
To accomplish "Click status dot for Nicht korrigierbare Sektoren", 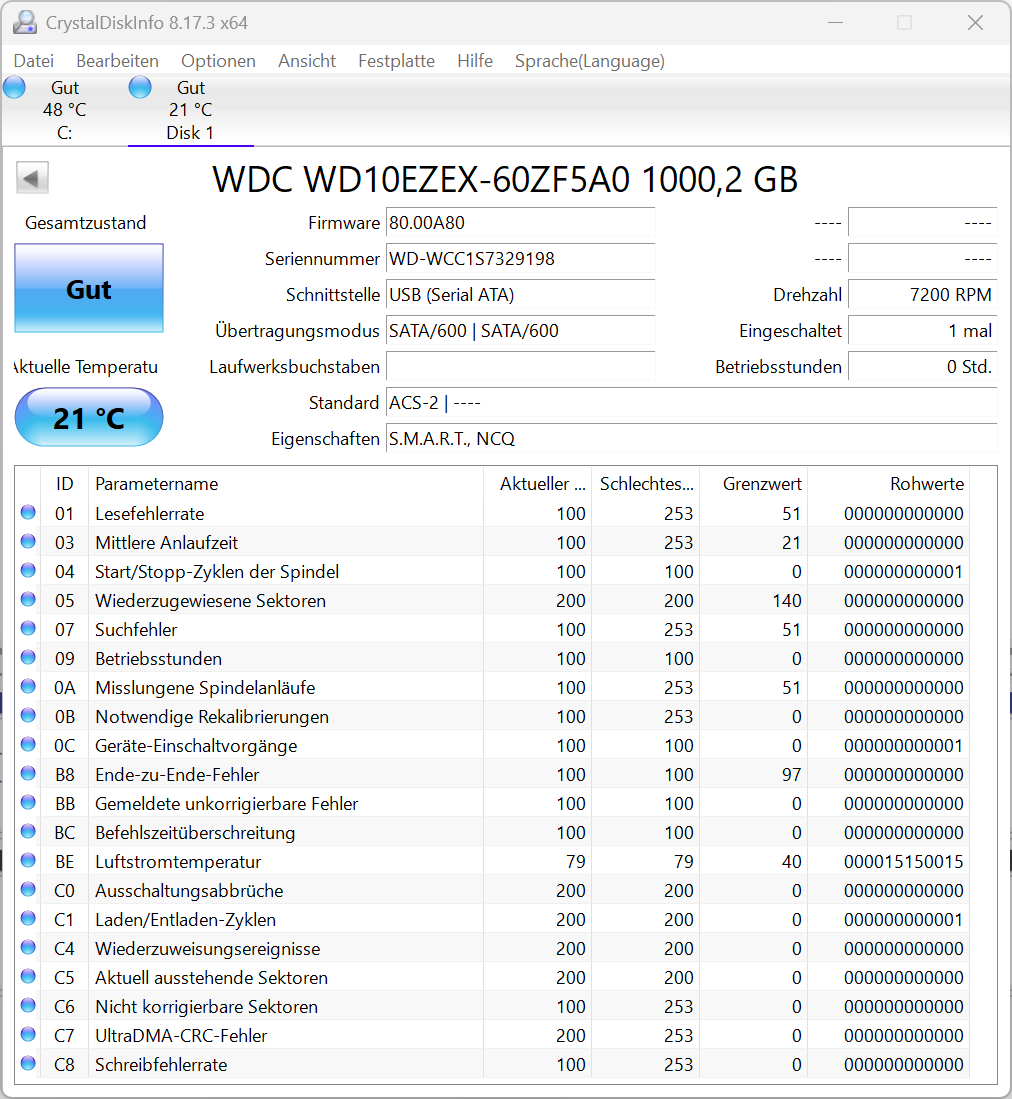I will tap(28, 1005).
